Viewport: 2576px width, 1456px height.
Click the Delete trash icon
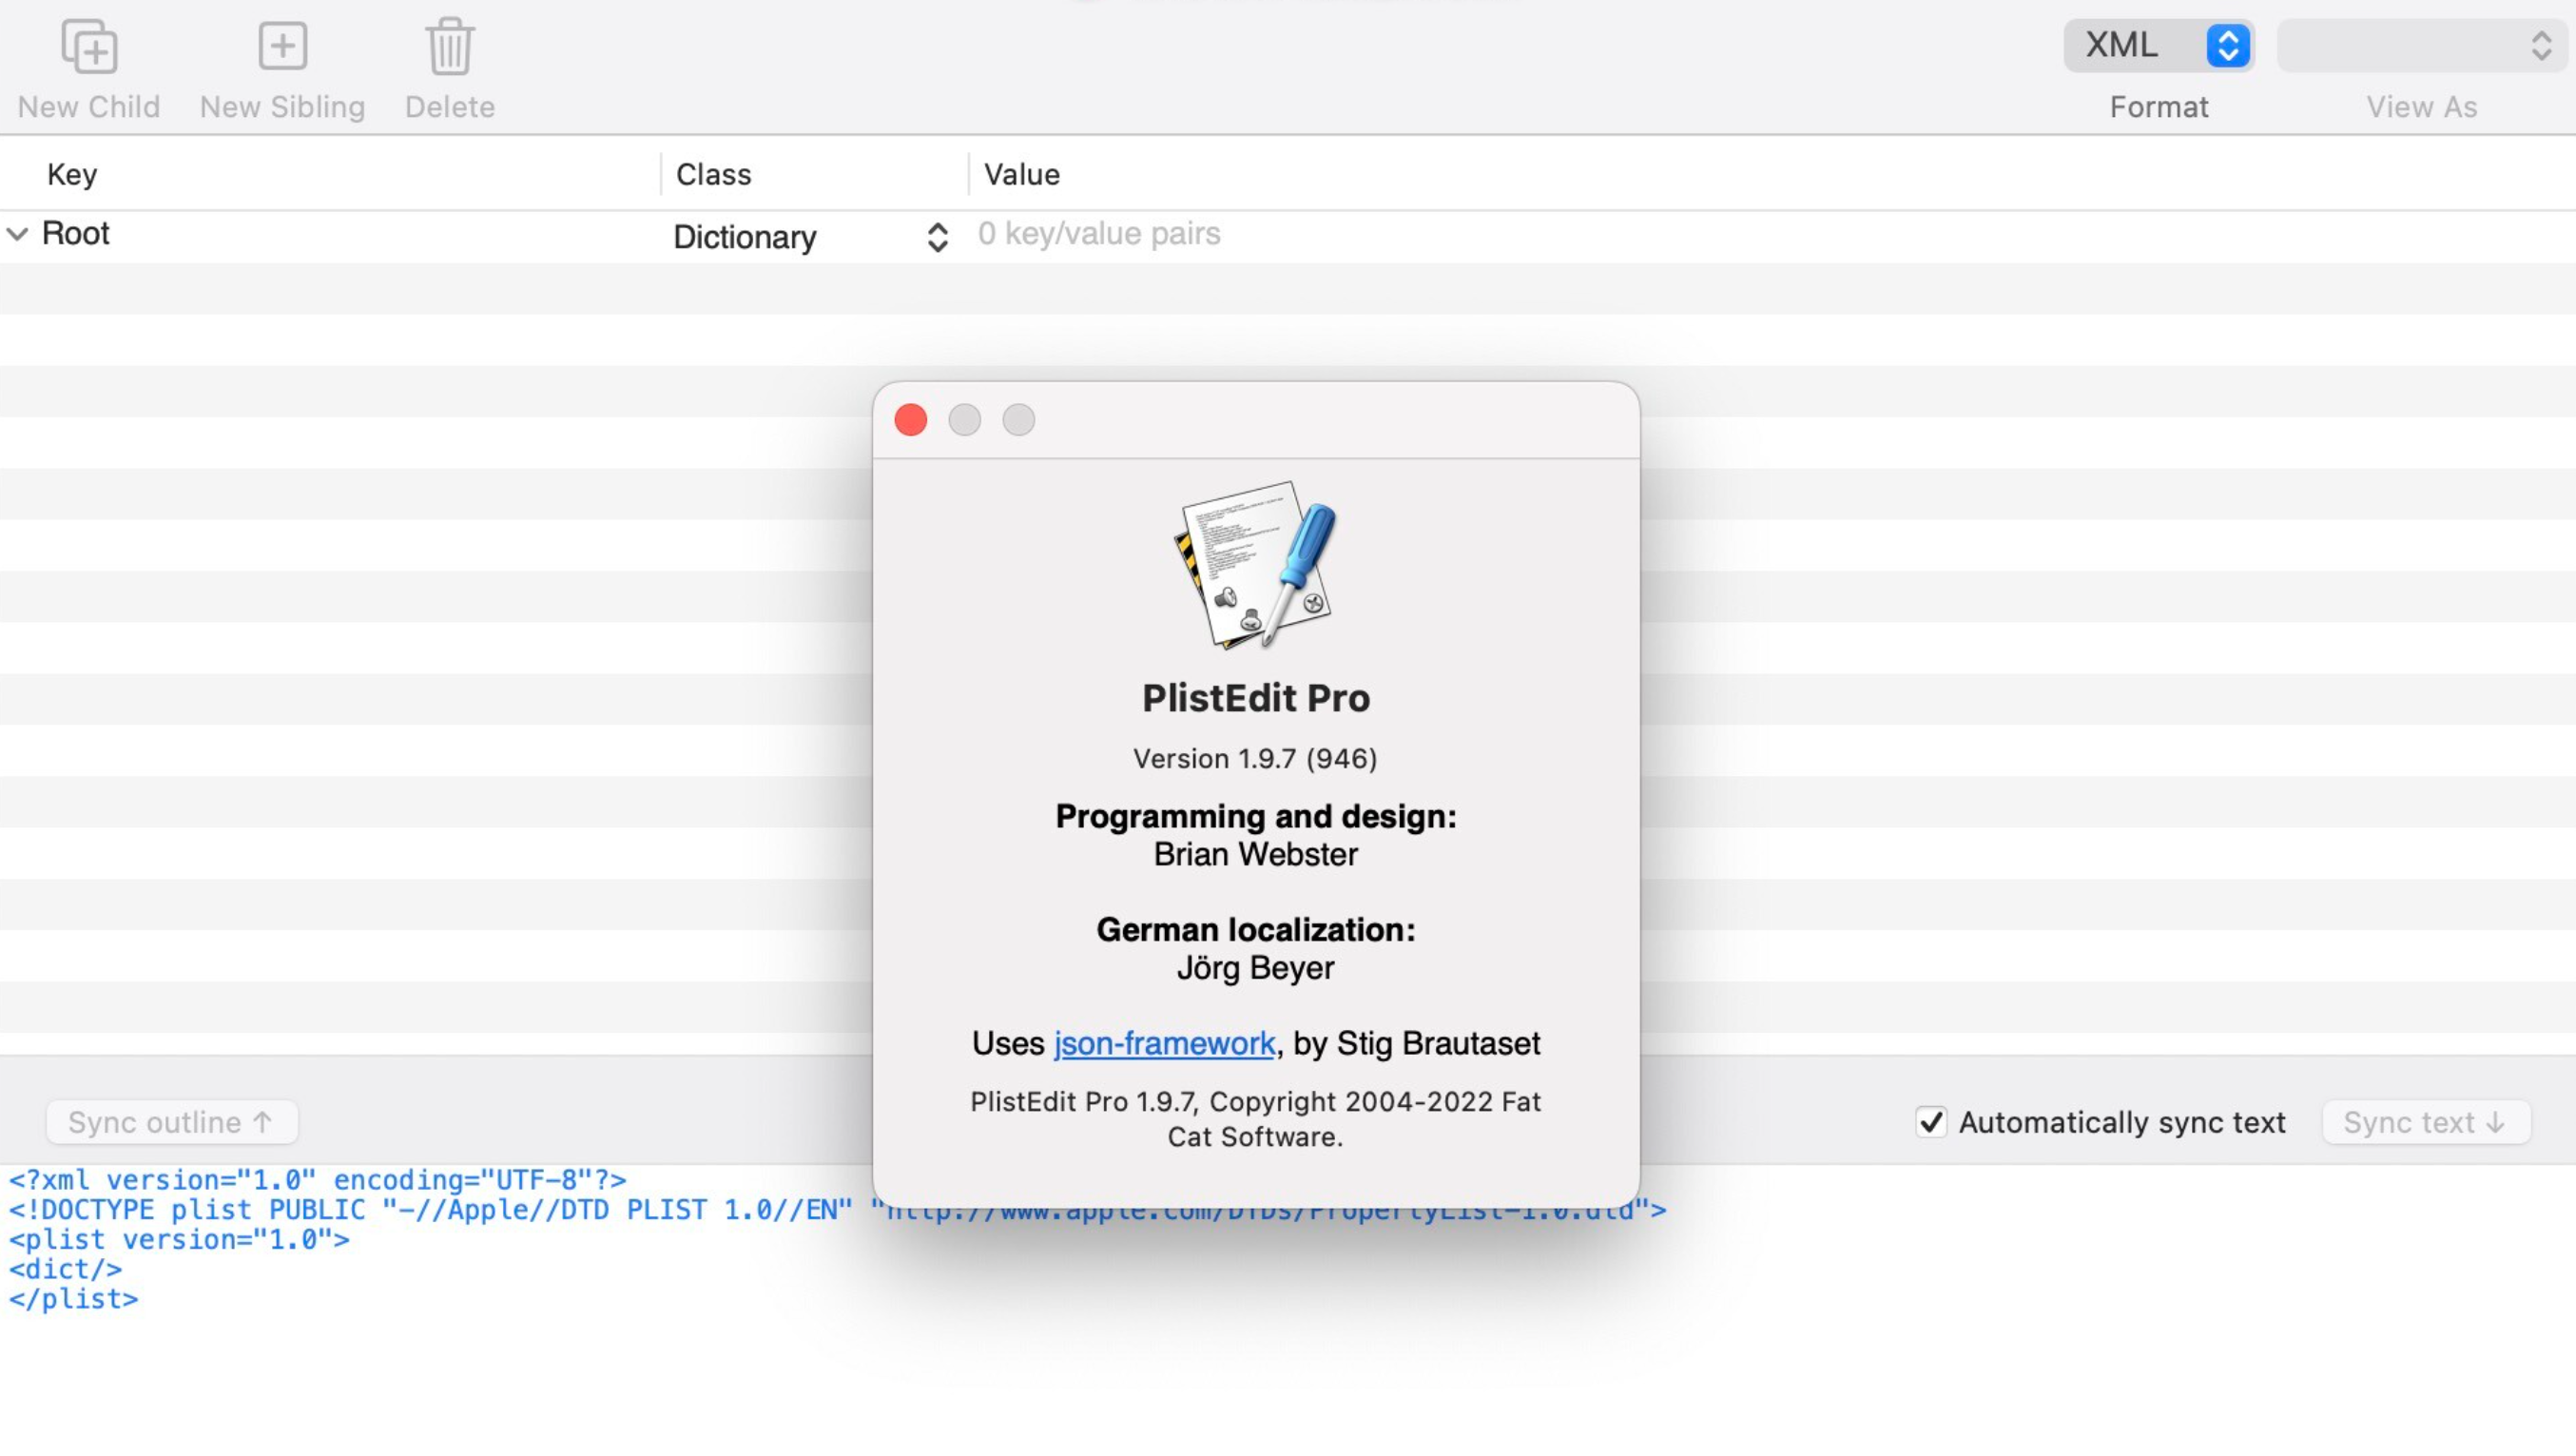(x=450, y=46)
